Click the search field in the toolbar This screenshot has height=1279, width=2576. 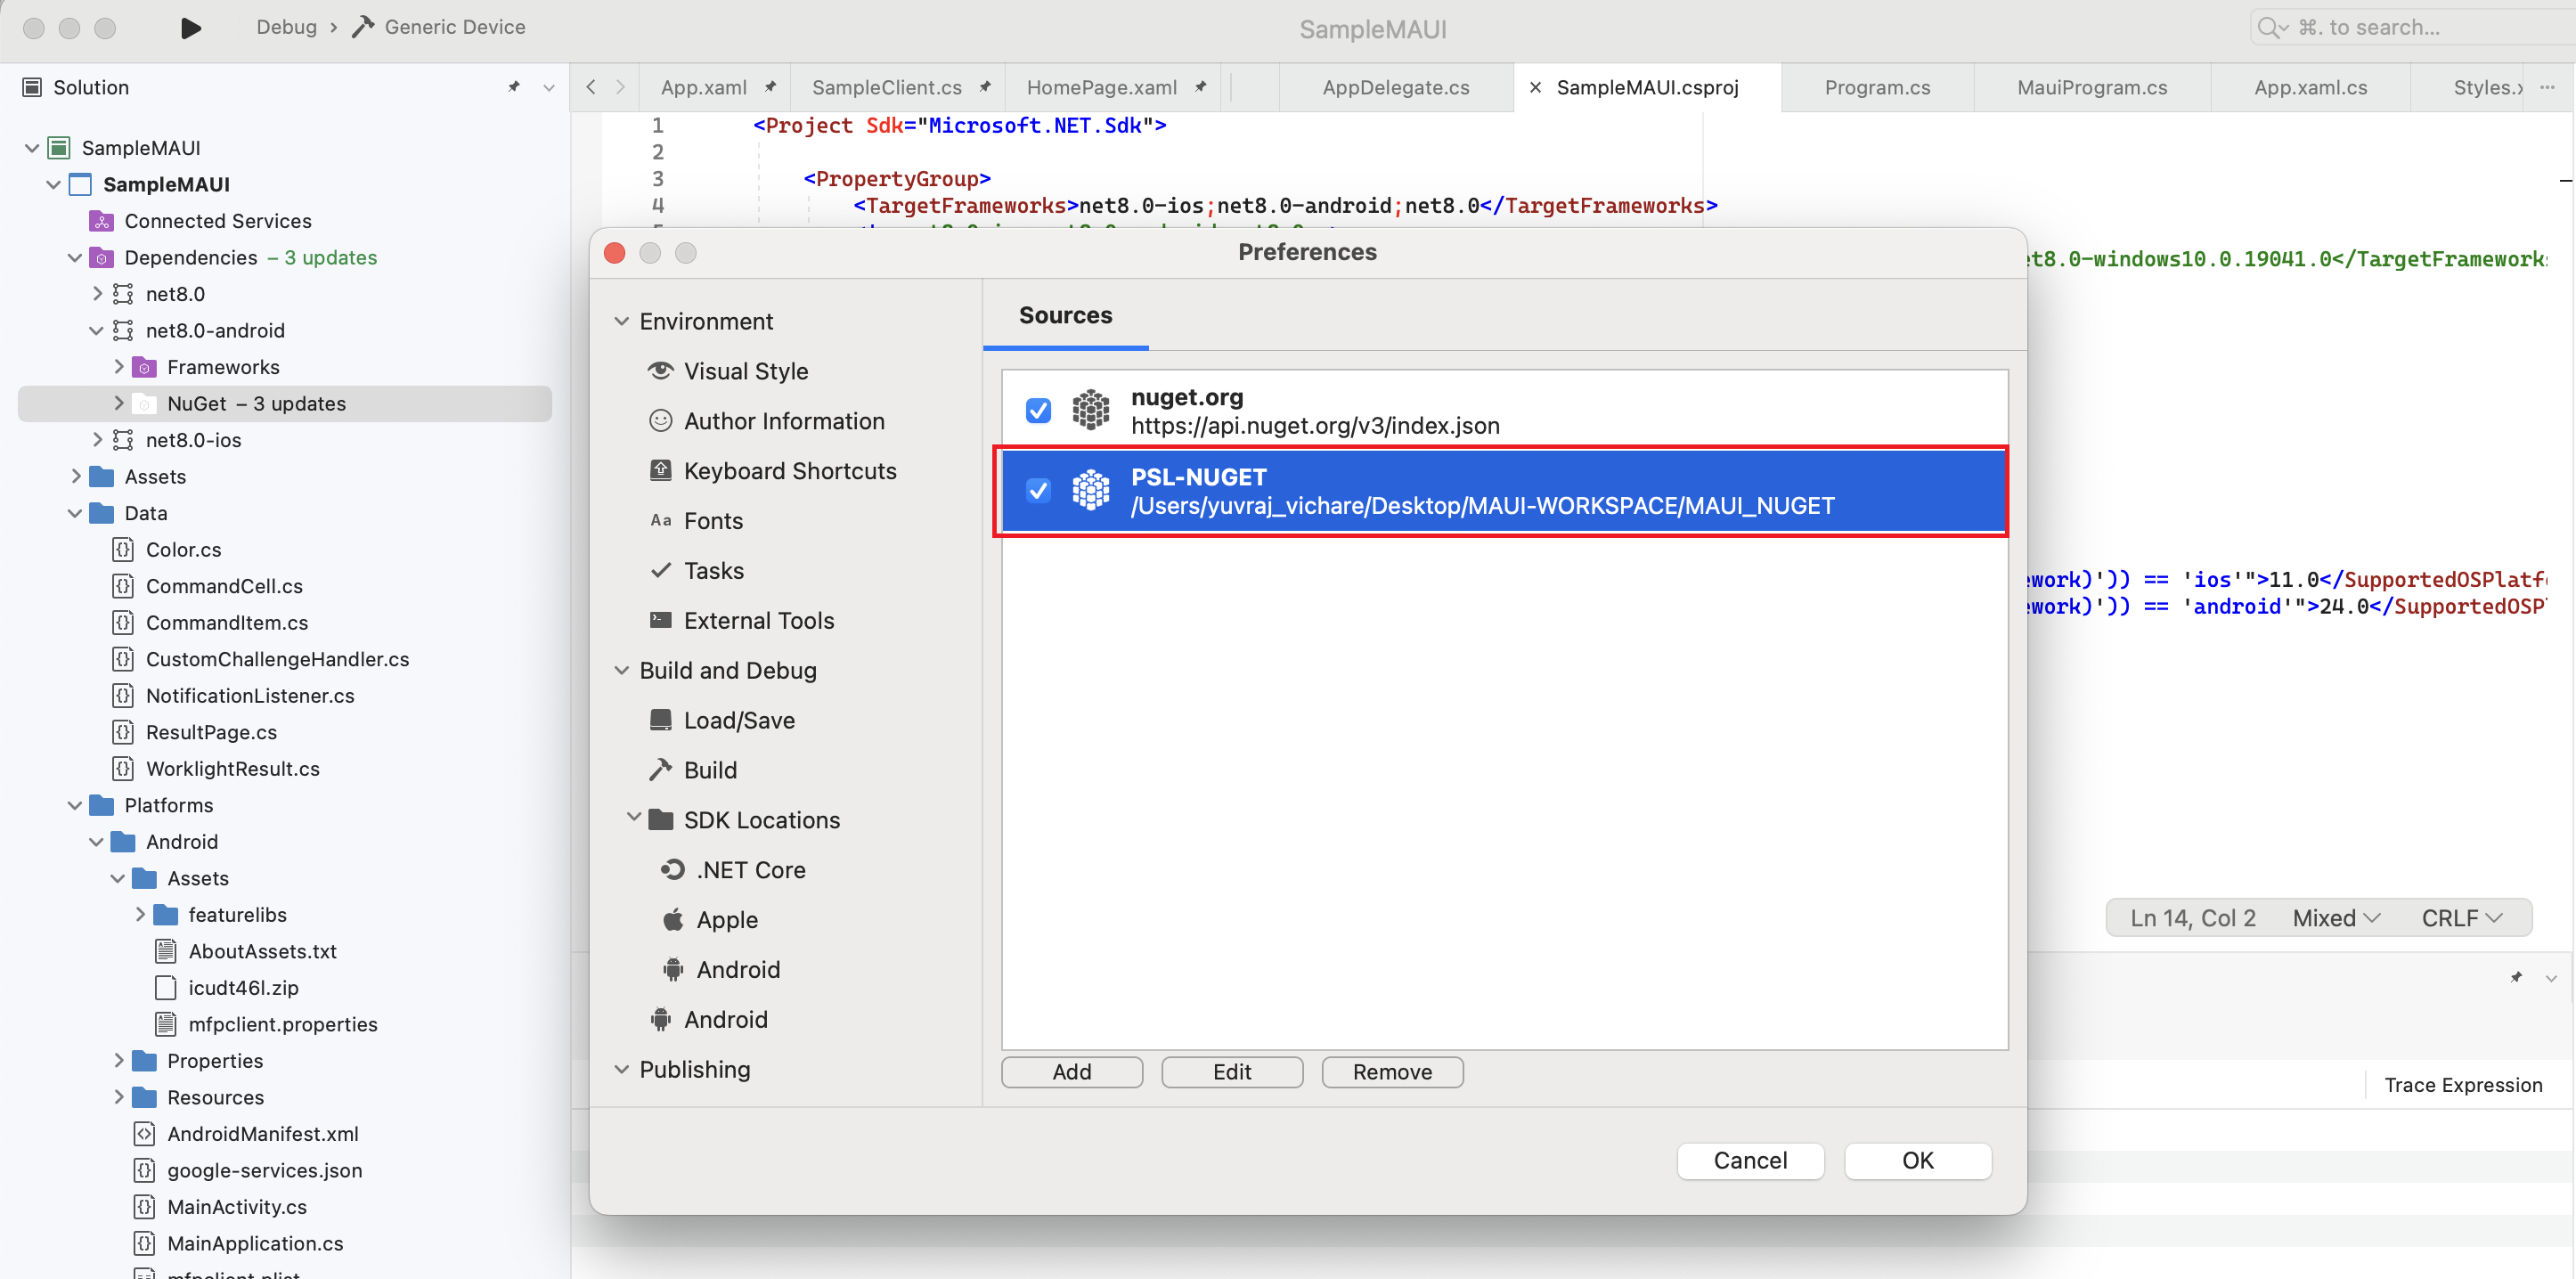[x=2400, y=27]
